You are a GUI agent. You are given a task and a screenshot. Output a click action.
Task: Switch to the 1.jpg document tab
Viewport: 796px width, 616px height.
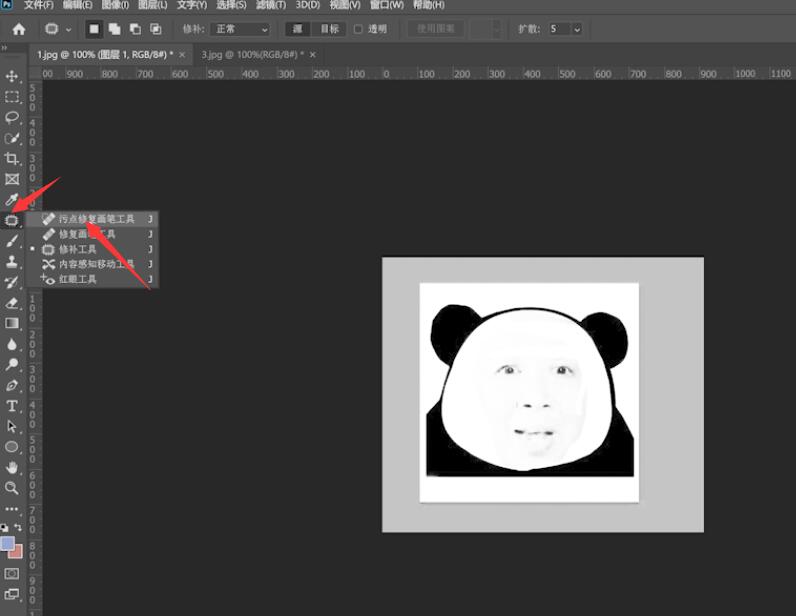pyautogui.click(x=105, y=54)
